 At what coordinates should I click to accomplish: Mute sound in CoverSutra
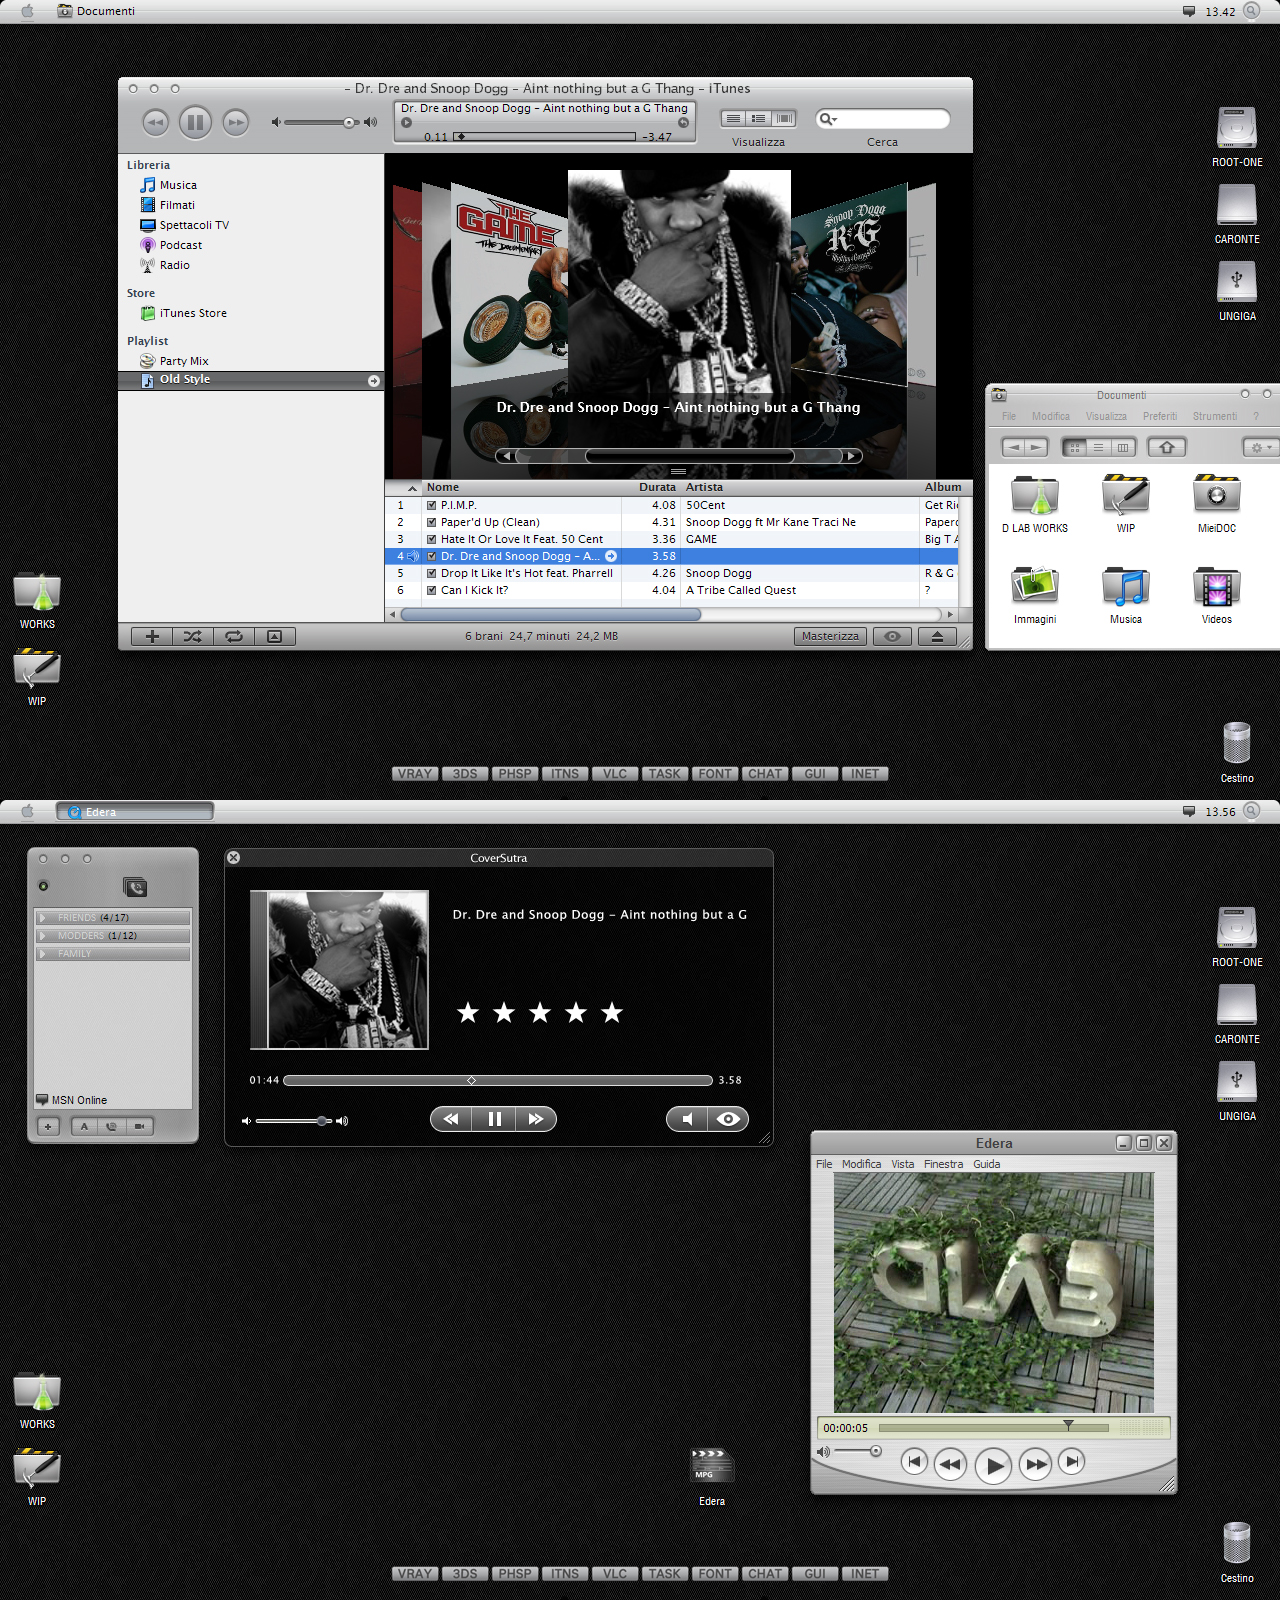click(687, 1119)
